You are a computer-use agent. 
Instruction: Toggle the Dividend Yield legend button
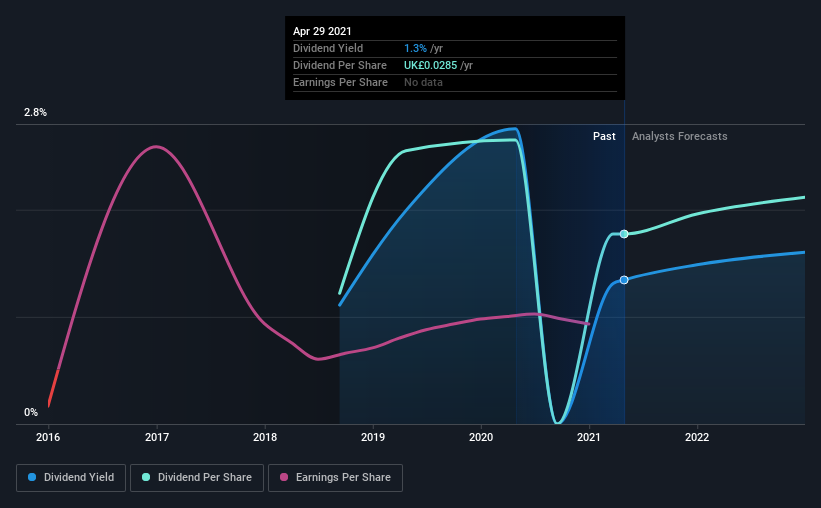[x=71, y=478]
